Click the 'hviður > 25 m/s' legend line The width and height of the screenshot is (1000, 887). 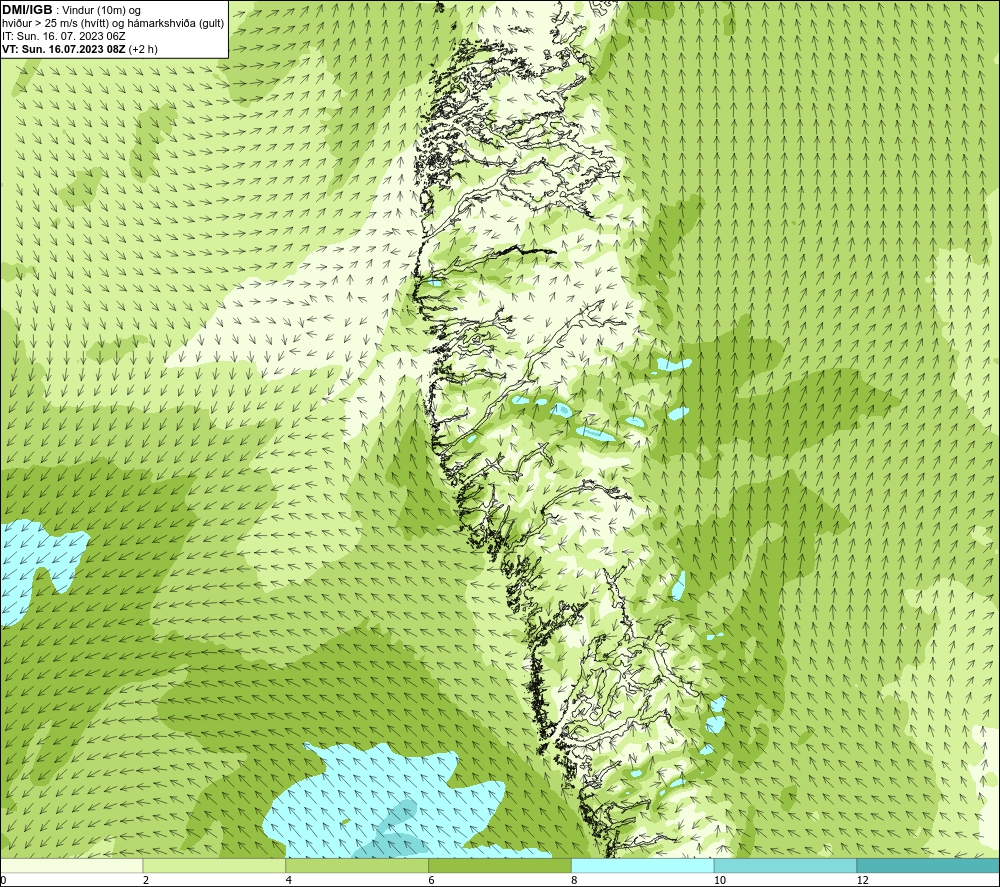click(113, 24)
